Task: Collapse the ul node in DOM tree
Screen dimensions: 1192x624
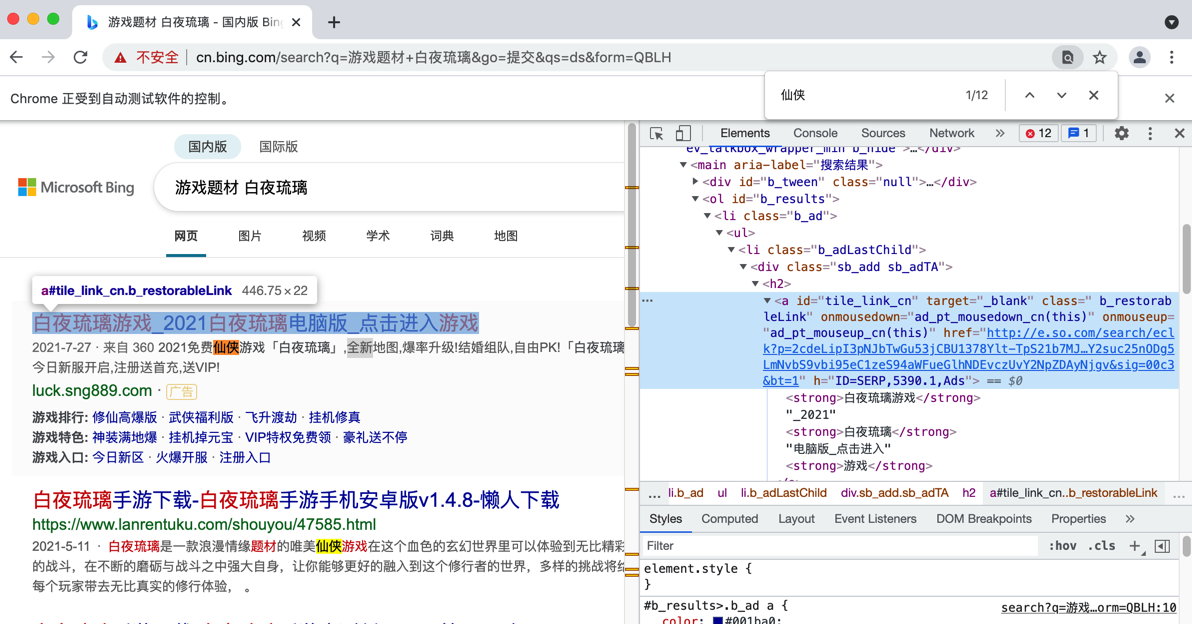Action: point(719,233)
